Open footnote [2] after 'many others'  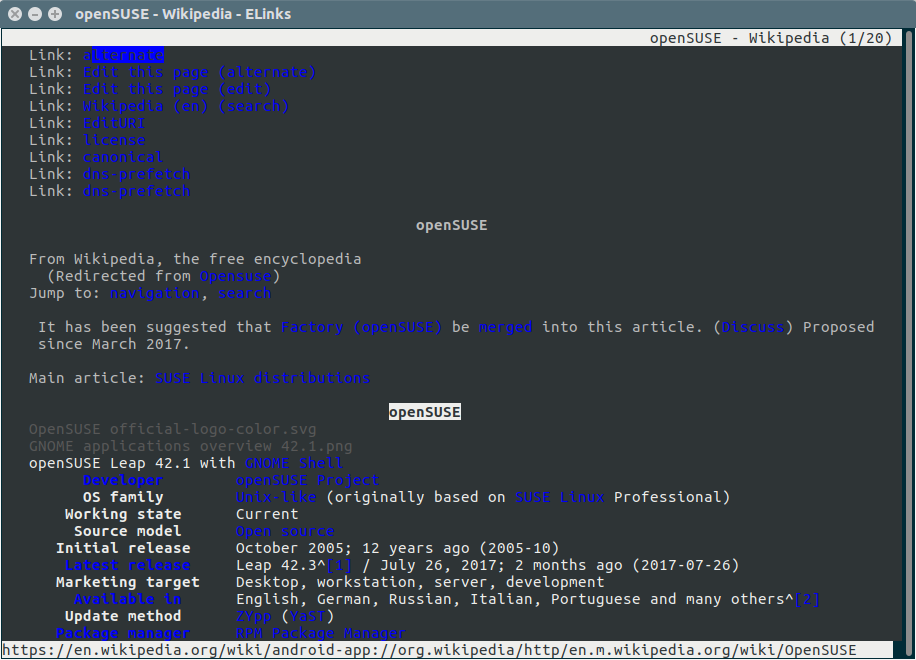[x=807, y=599]
